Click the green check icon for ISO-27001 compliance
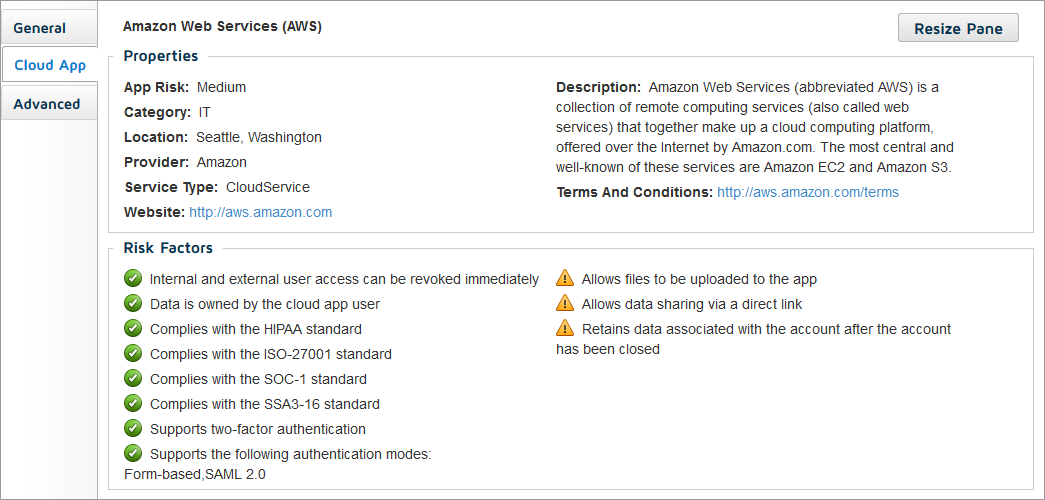Screen dimensions: 1045x500 (x=133, y=353)
